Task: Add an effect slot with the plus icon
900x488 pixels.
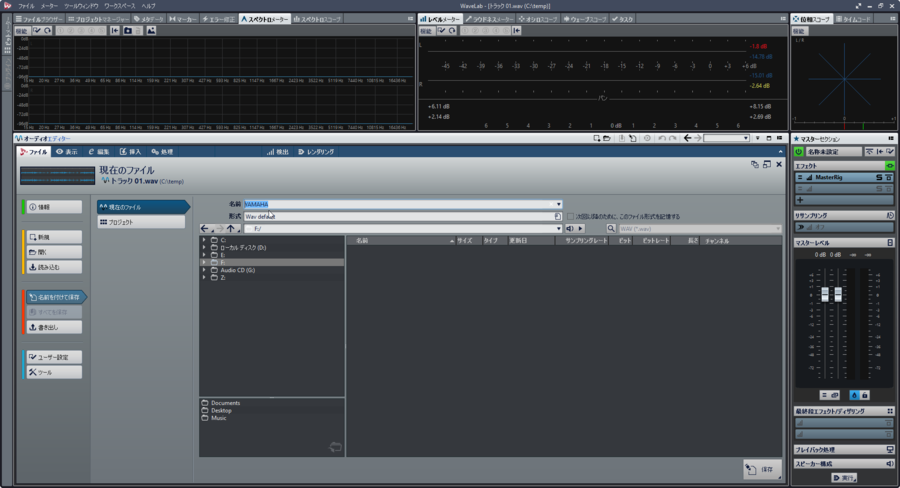Action: pos(800,200)
